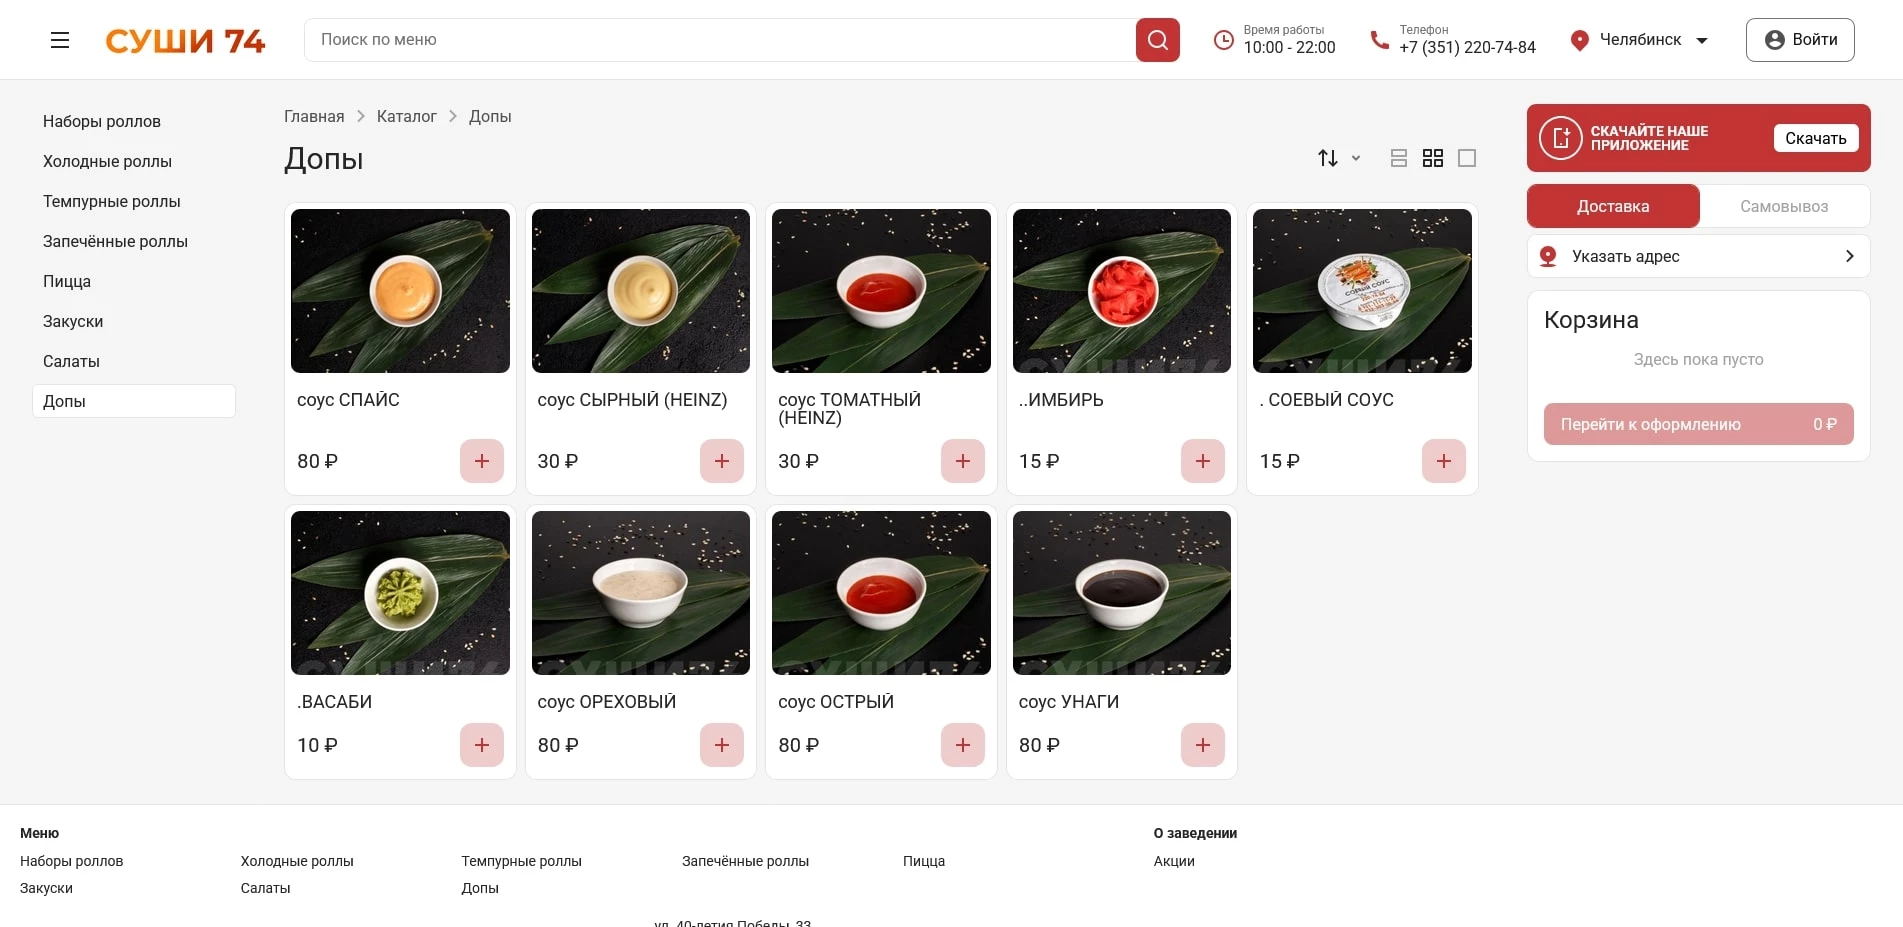Screen dimensions: 1903x927
Task: Add соус УНАГИ to cart with plus
Action: 1202,745
